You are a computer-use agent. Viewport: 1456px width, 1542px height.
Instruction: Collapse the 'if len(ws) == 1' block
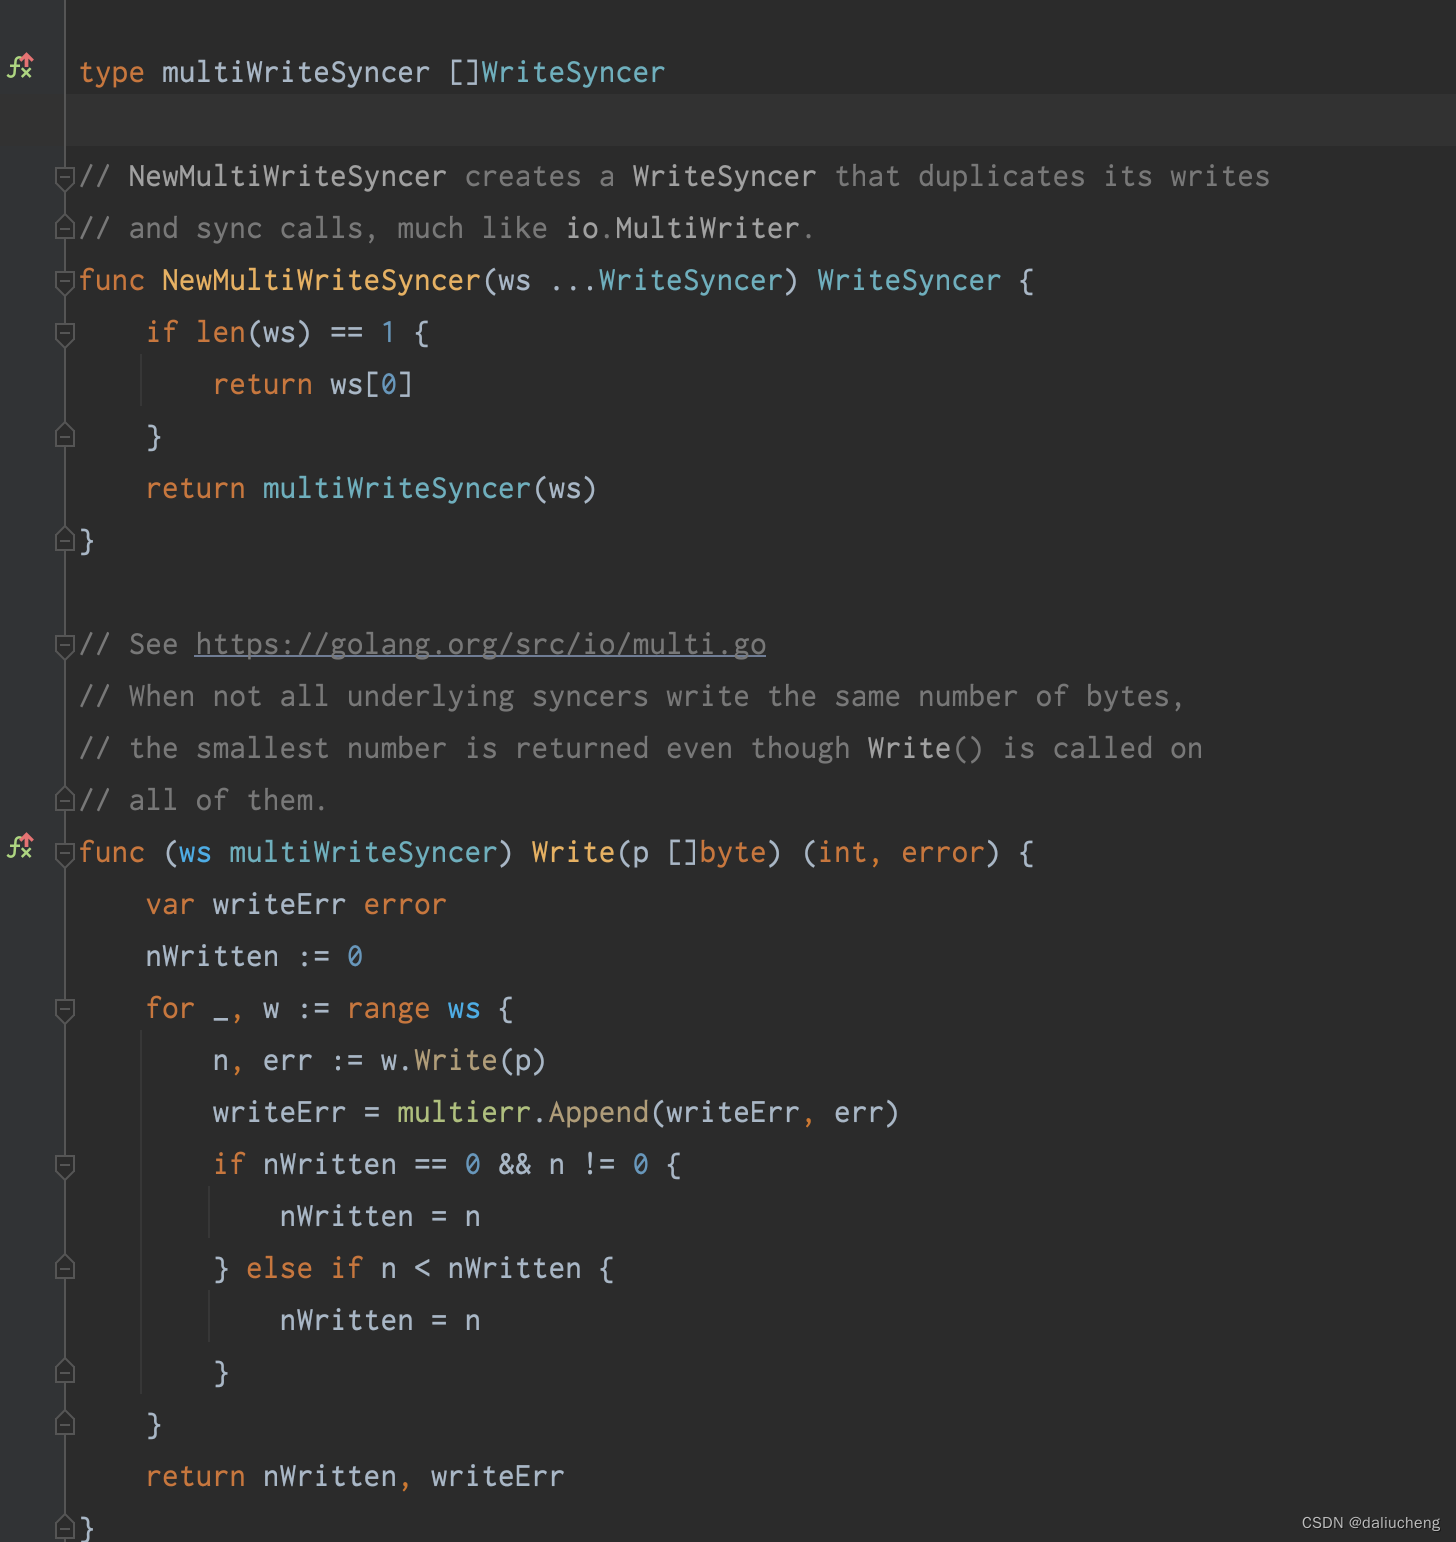[x=65, y=333]
